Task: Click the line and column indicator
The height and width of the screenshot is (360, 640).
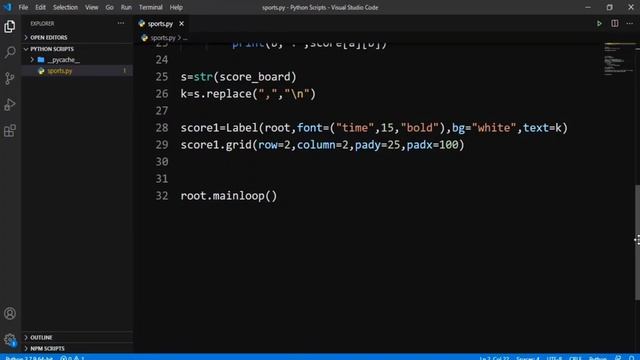Action: [x=494, y=358]
